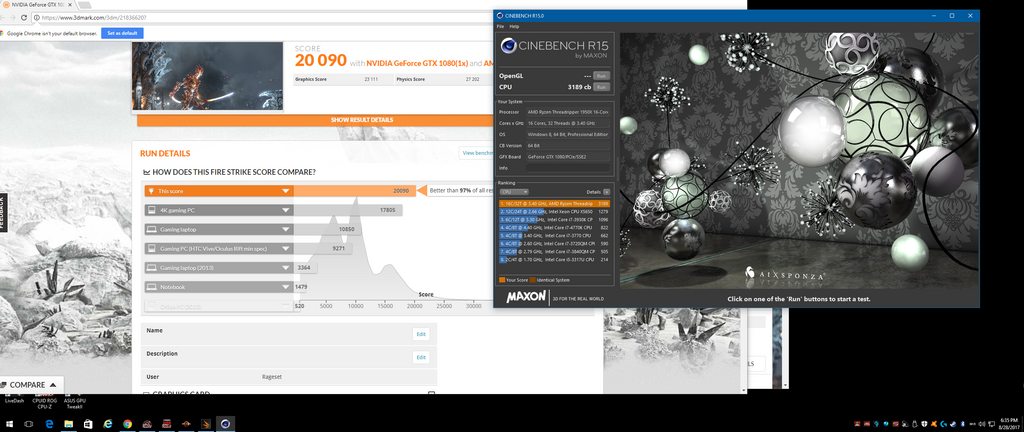The width and height of the screenshot is (1024, 432).
Task: Expand the This score dropdown arrow
Action: tap(285, 191)
